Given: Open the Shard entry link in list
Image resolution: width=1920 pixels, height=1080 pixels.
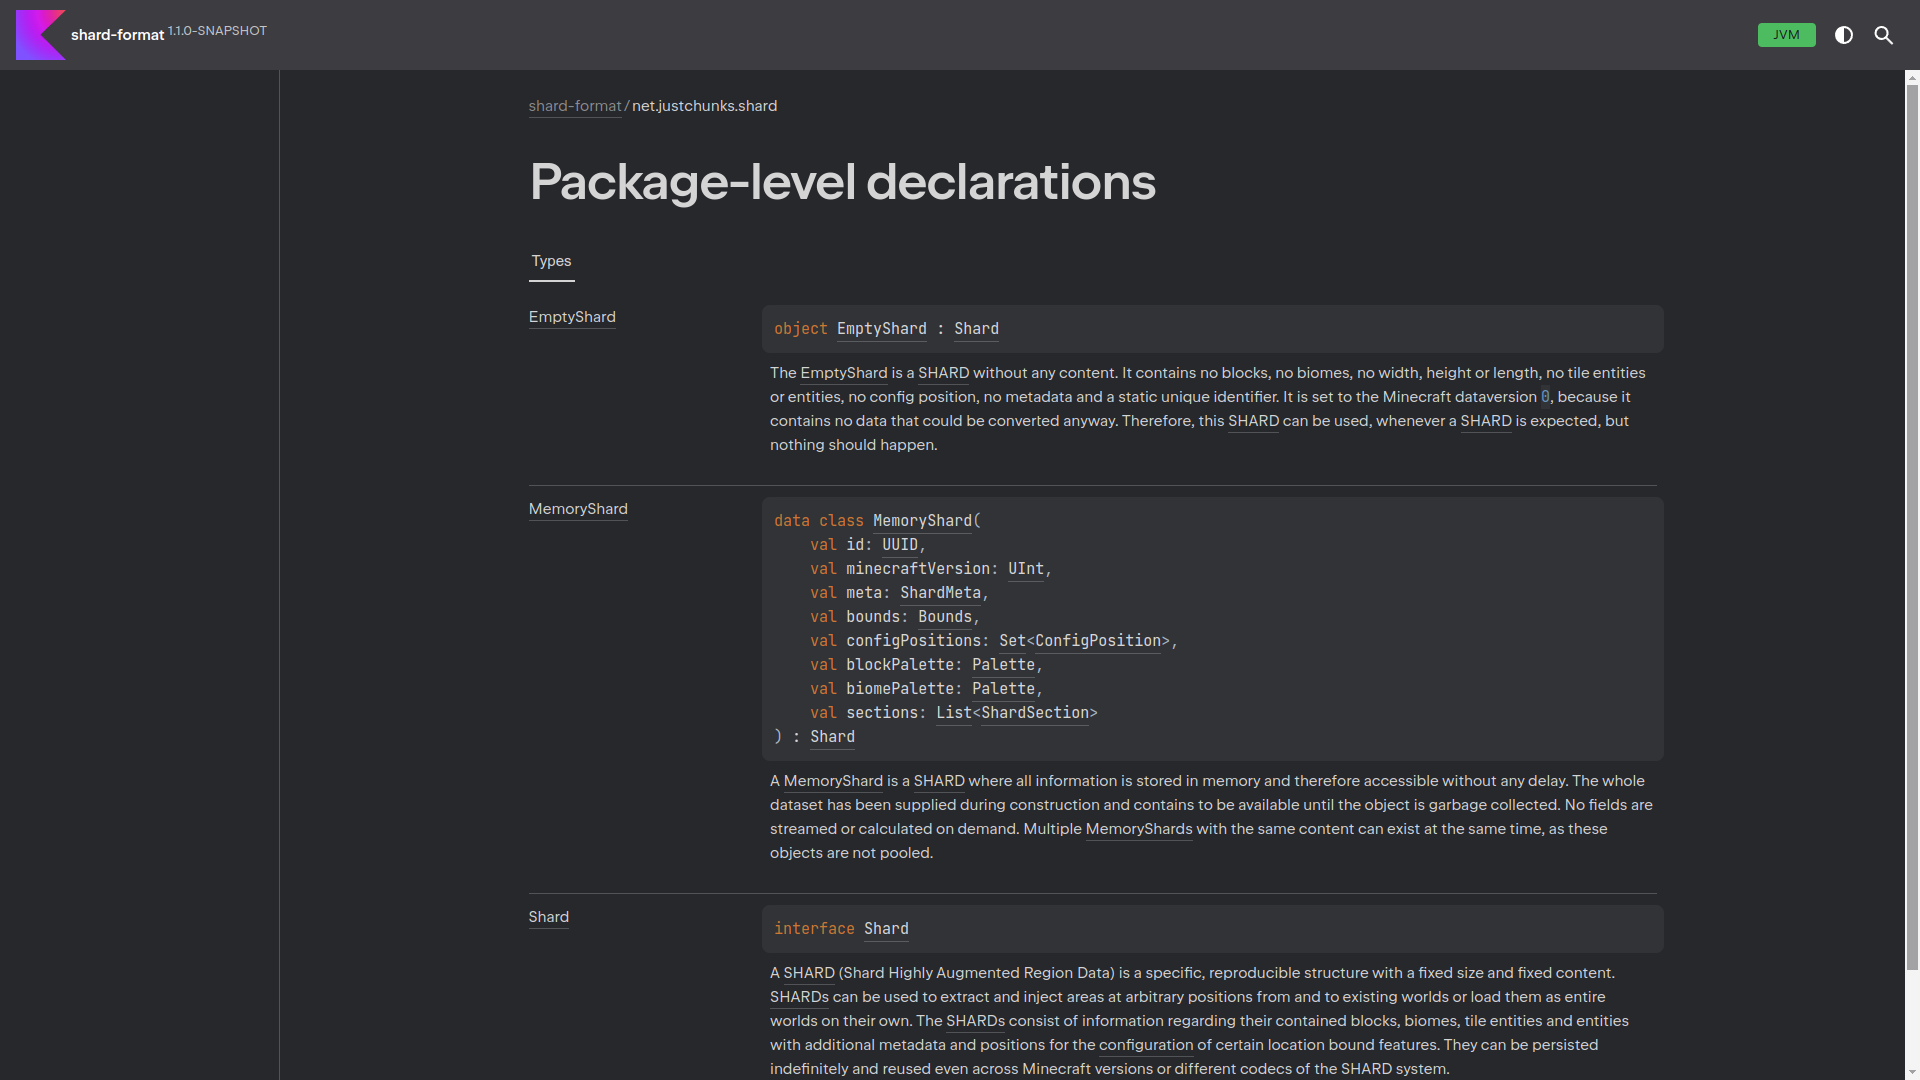Looking at the screenshot, I should coord(549,917).
